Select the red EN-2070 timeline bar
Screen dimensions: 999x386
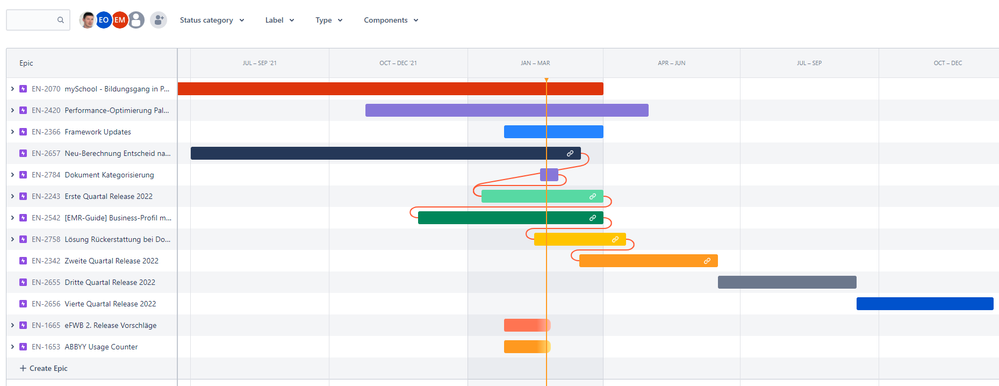click(390, 89)
